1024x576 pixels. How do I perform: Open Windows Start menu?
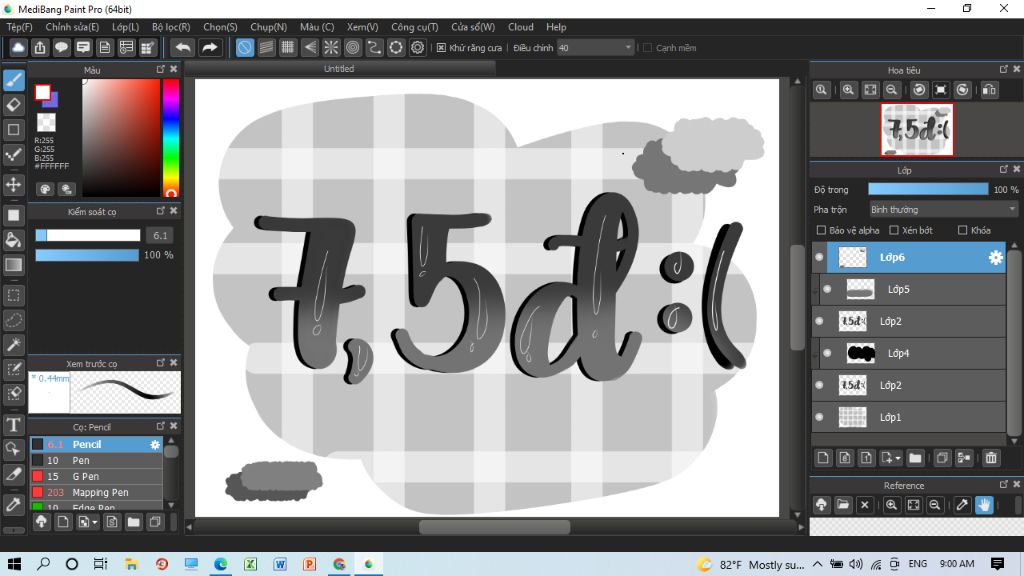point(14,564)
